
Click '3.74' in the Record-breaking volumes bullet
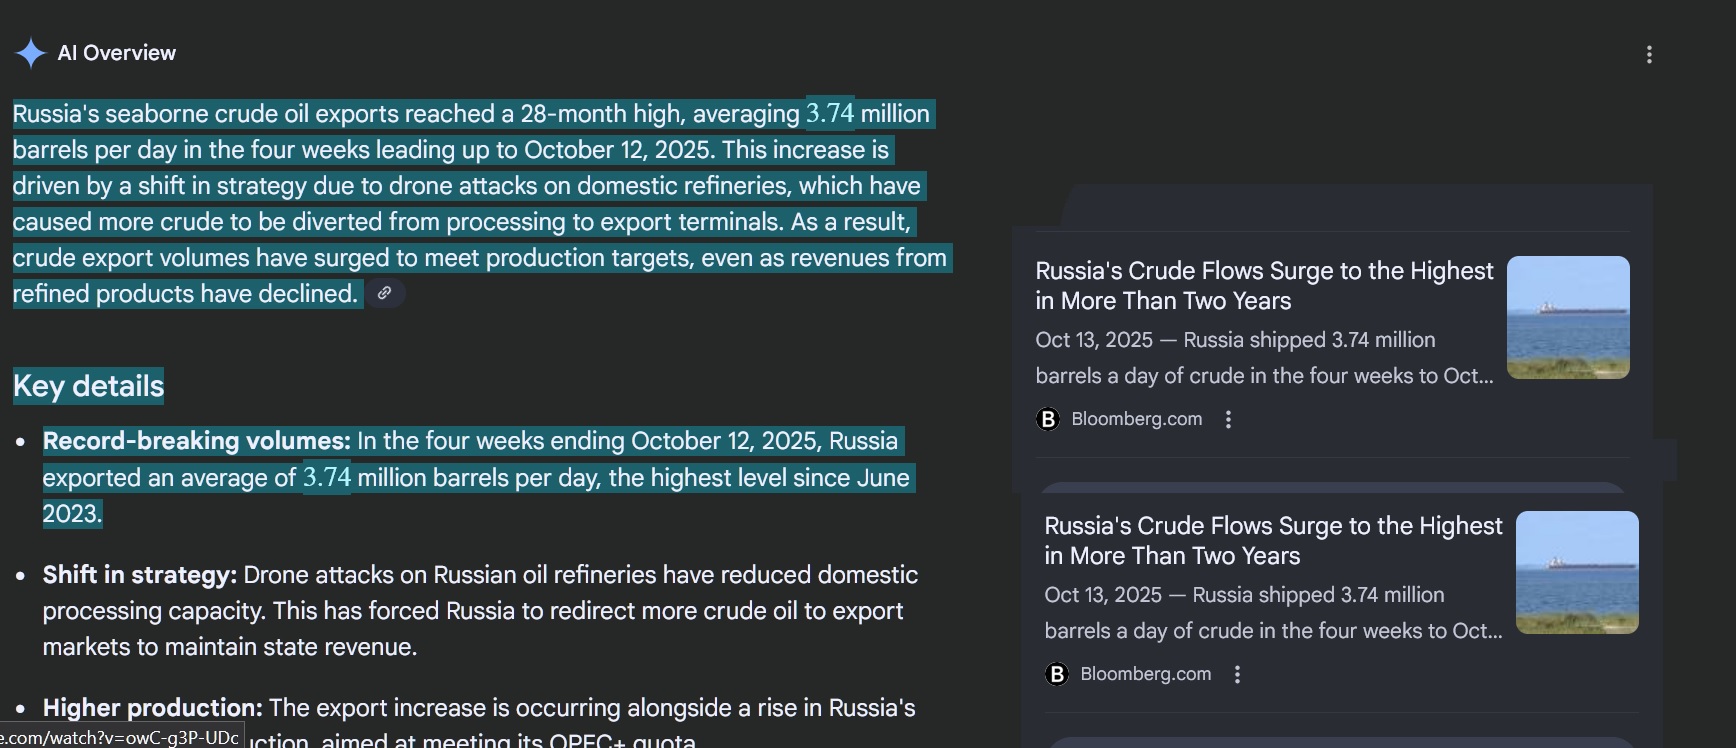pyautogui.click(x=327, y=478)
